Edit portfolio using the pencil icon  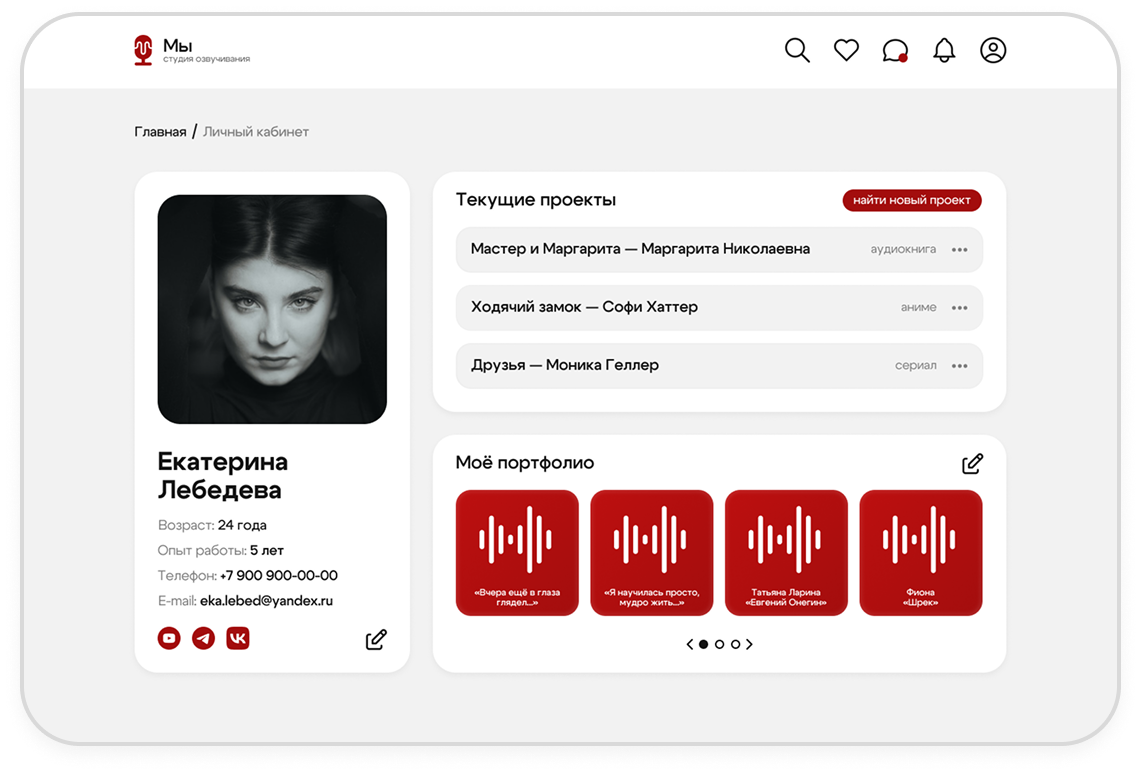pos(972,464)
